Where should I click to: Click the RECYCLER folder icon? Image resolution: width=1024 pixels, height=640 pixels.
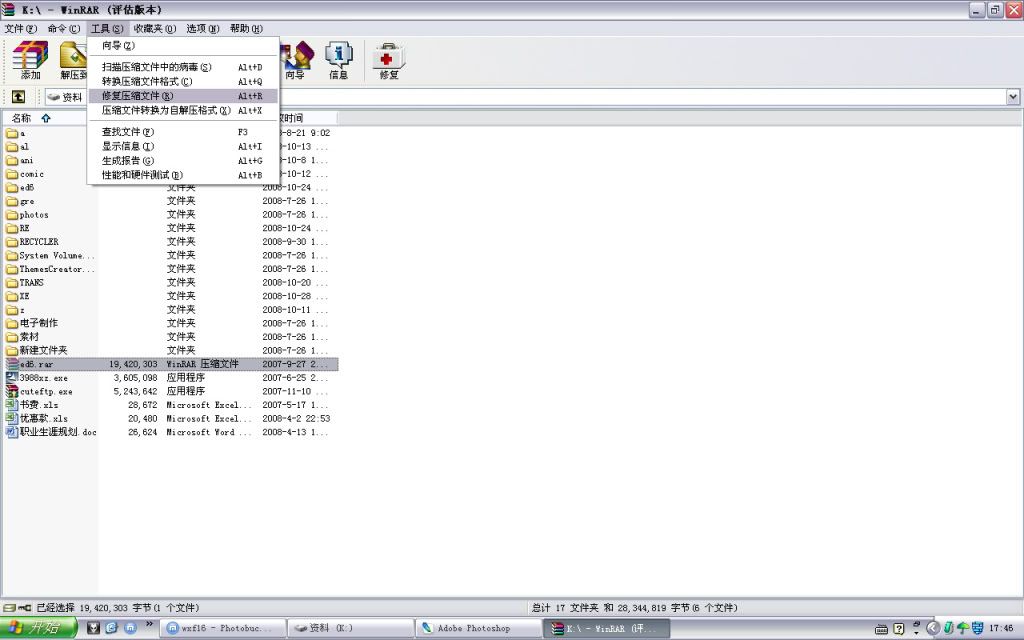(12, 242)
